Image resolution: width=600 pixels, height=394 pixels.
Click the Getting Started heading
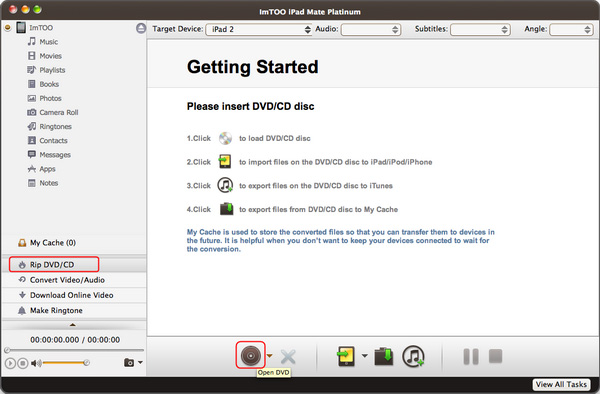click(x=253, y=67)
